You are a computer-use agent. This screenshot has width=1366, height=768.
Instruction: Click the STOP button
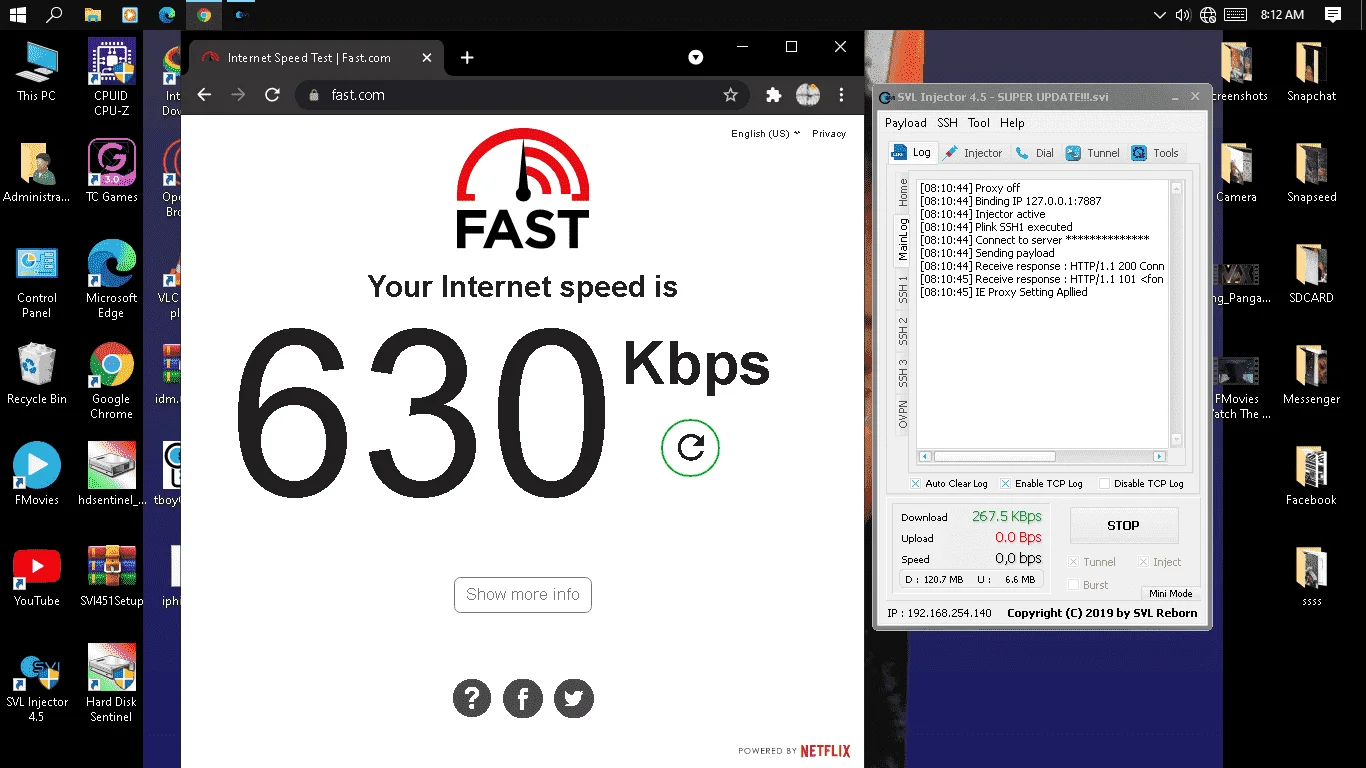coord(1123,525)
